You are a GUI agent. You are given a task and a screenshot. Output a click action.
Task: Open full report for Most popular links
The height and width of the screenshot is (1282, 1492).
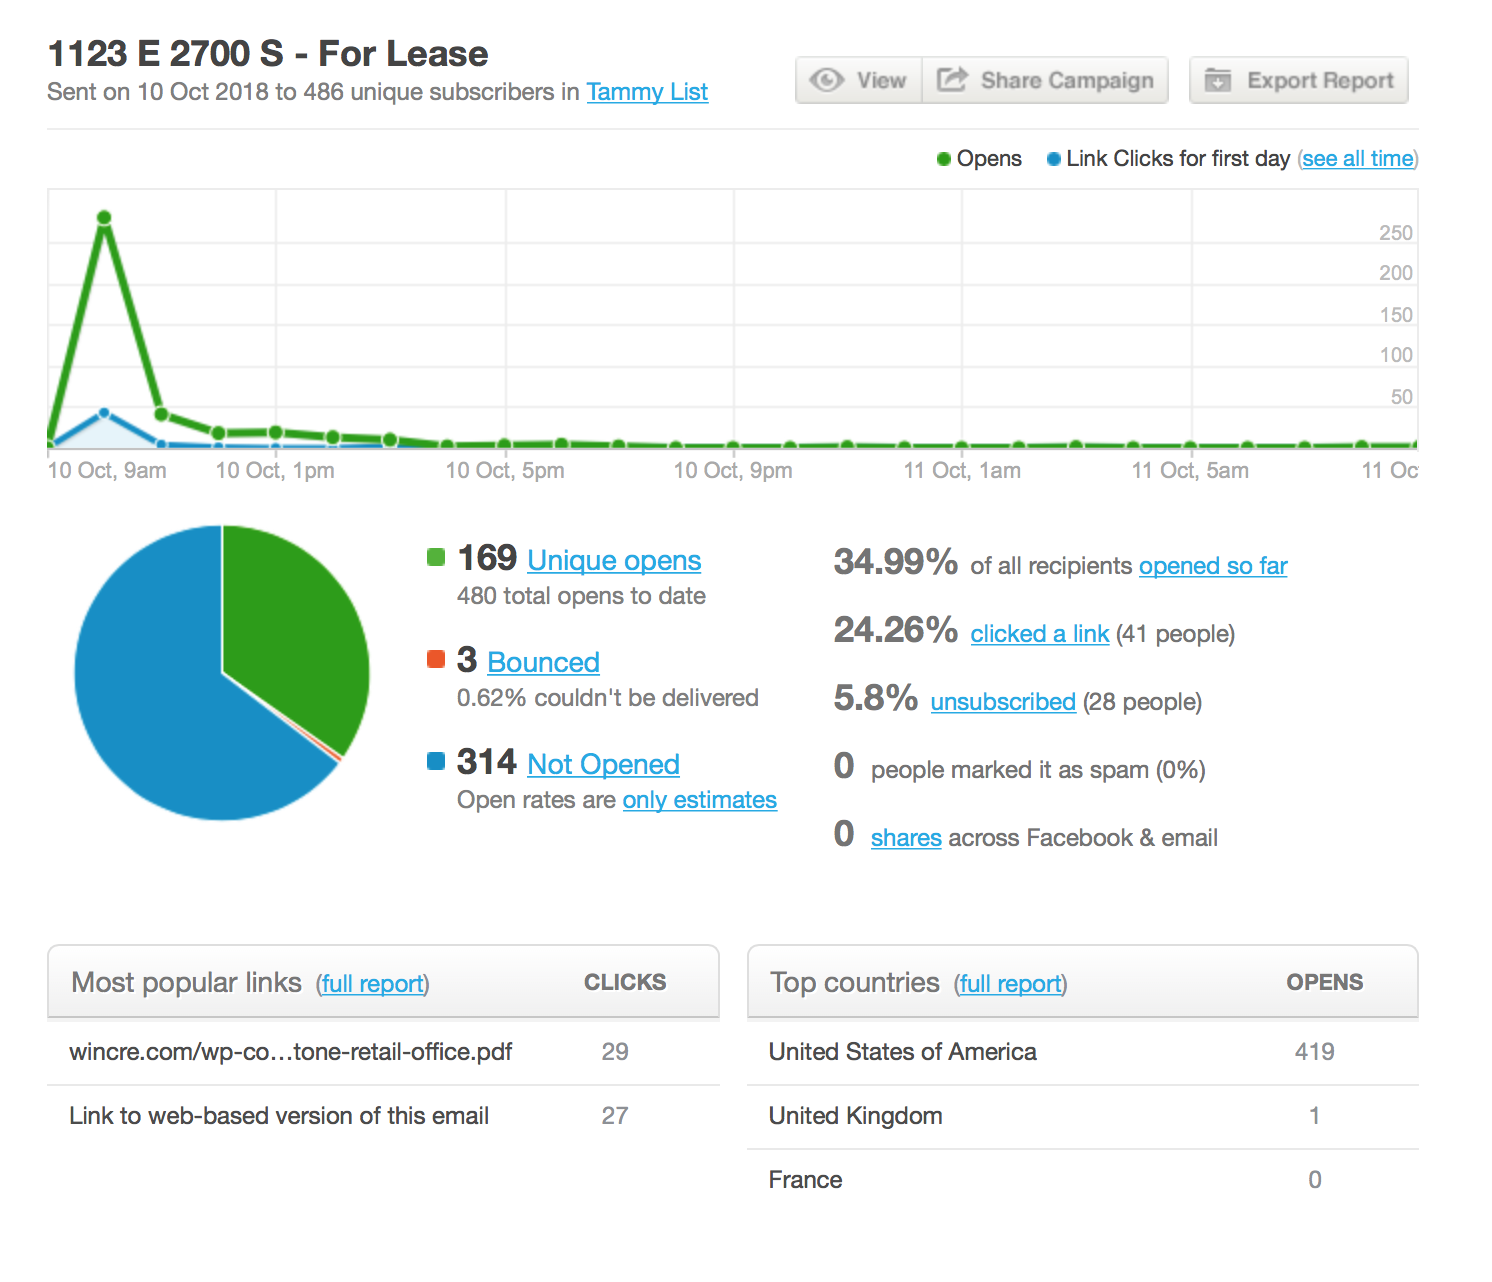(372, 984)
